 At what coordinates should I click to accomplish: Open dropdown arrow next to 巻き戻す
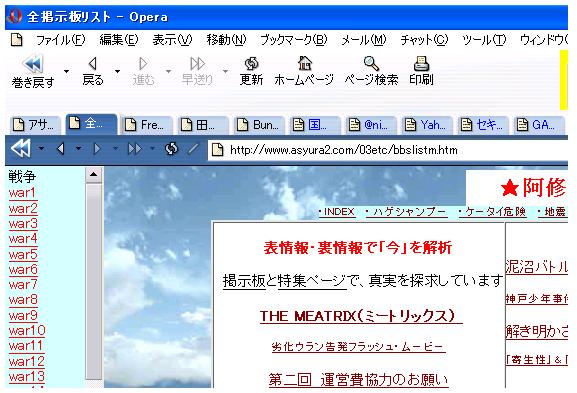point(66,71)
